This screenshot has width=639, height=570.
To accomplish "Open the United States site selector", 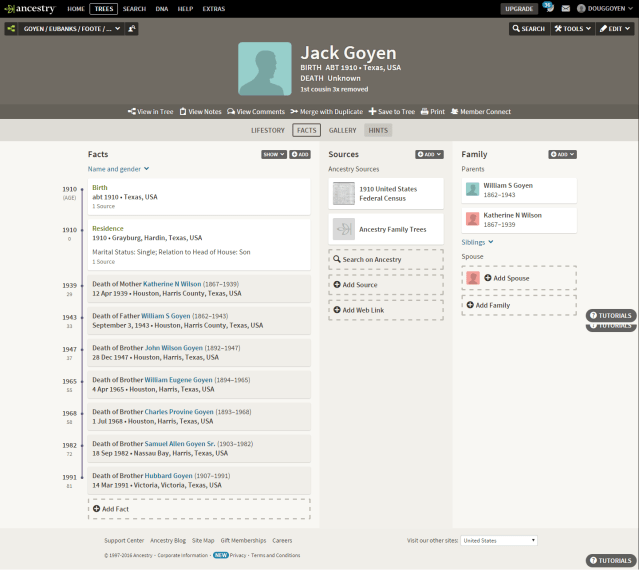I will pyautogui.click(x=499, y=541).
